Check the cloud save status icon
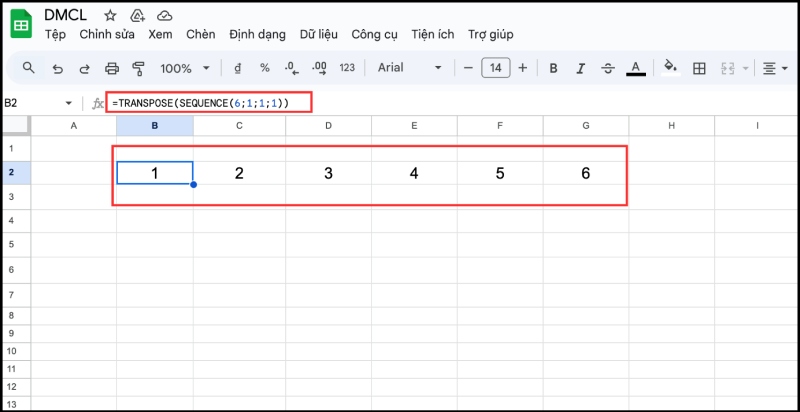 [x=164, y=16]
